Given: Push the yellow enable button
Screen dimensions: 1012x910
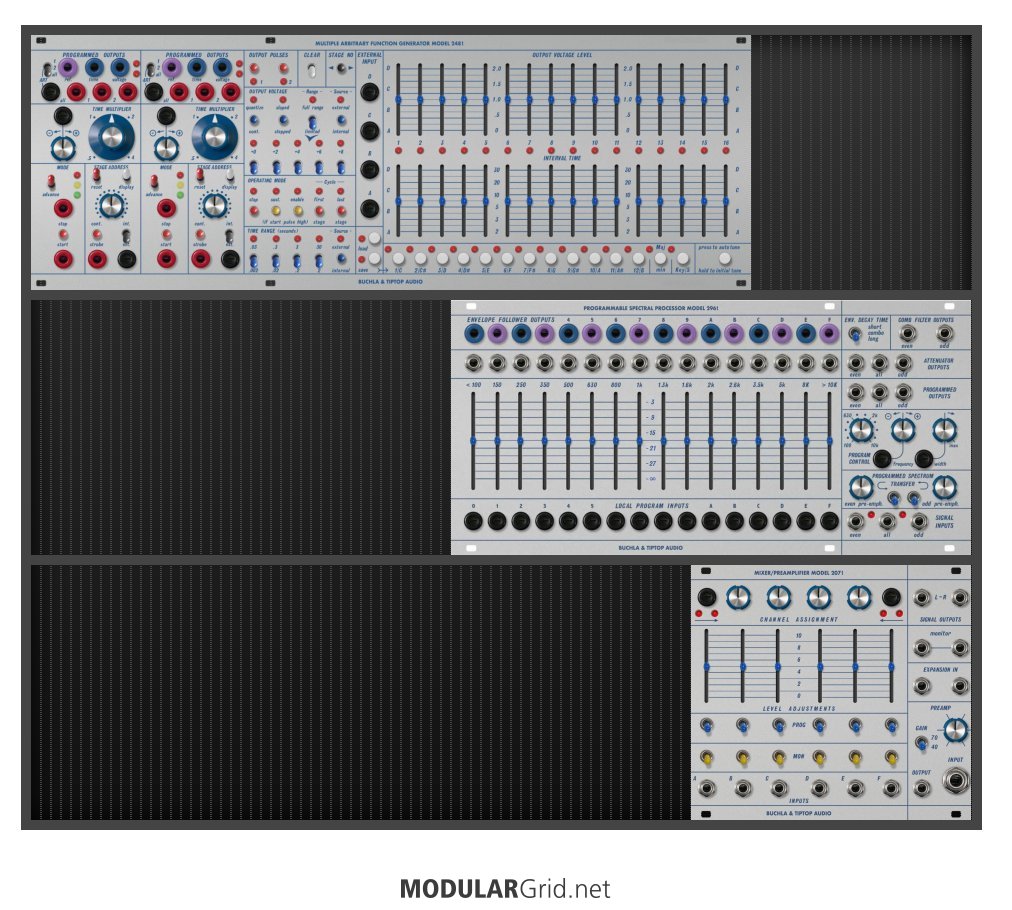Looking at the screenshot, I should pyautogui.click(x=298, y=211).
